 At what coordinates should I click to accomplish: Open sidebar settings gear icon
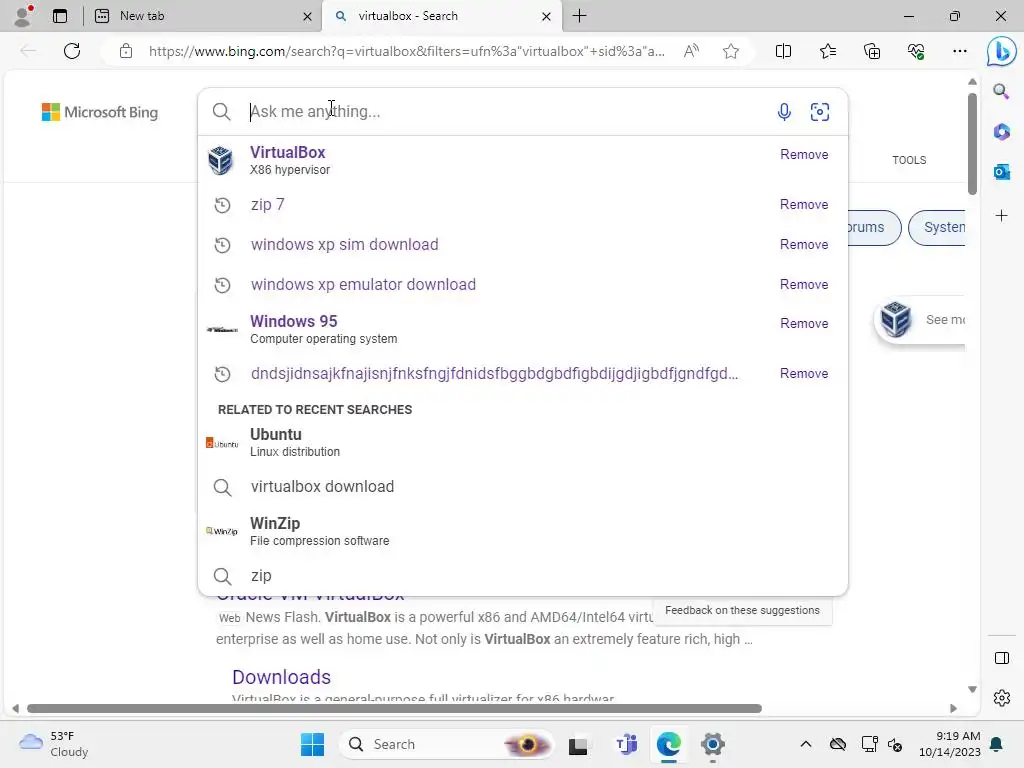1001,698
